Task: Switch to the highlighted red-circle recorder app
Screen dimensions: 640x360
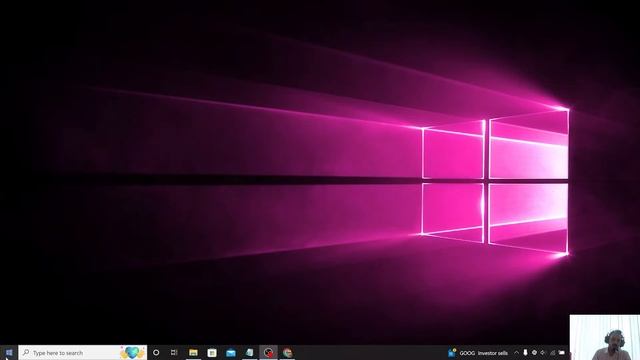Action: (x=268, y=353)
